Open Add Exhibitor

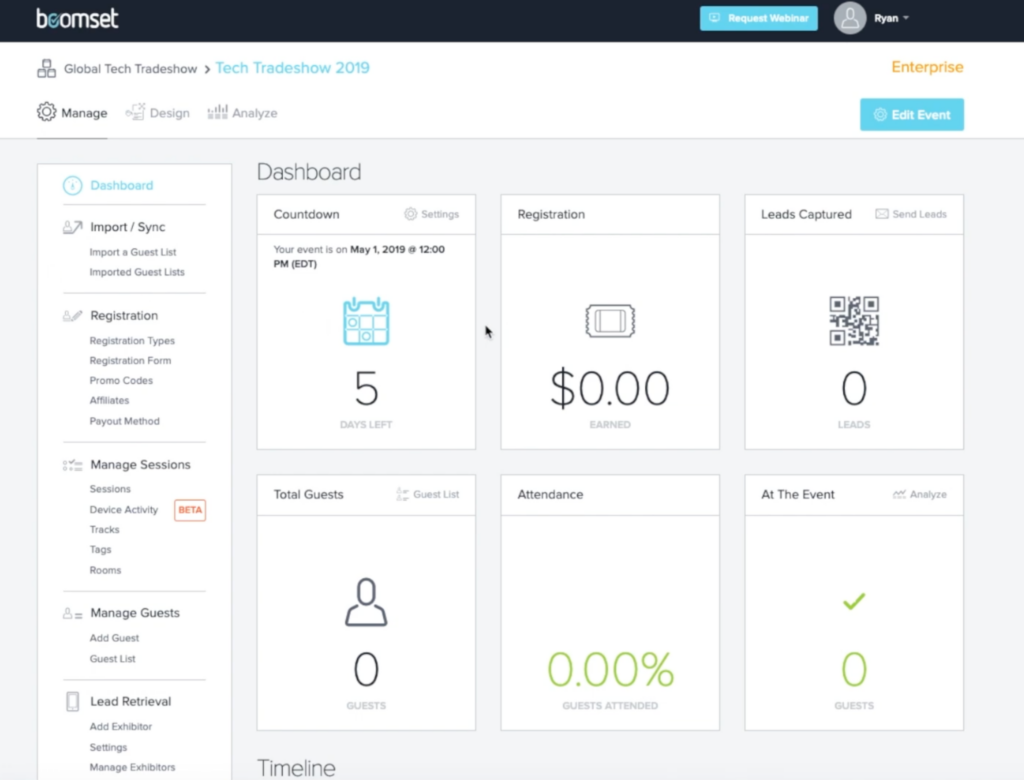click(x=121, y=726)
